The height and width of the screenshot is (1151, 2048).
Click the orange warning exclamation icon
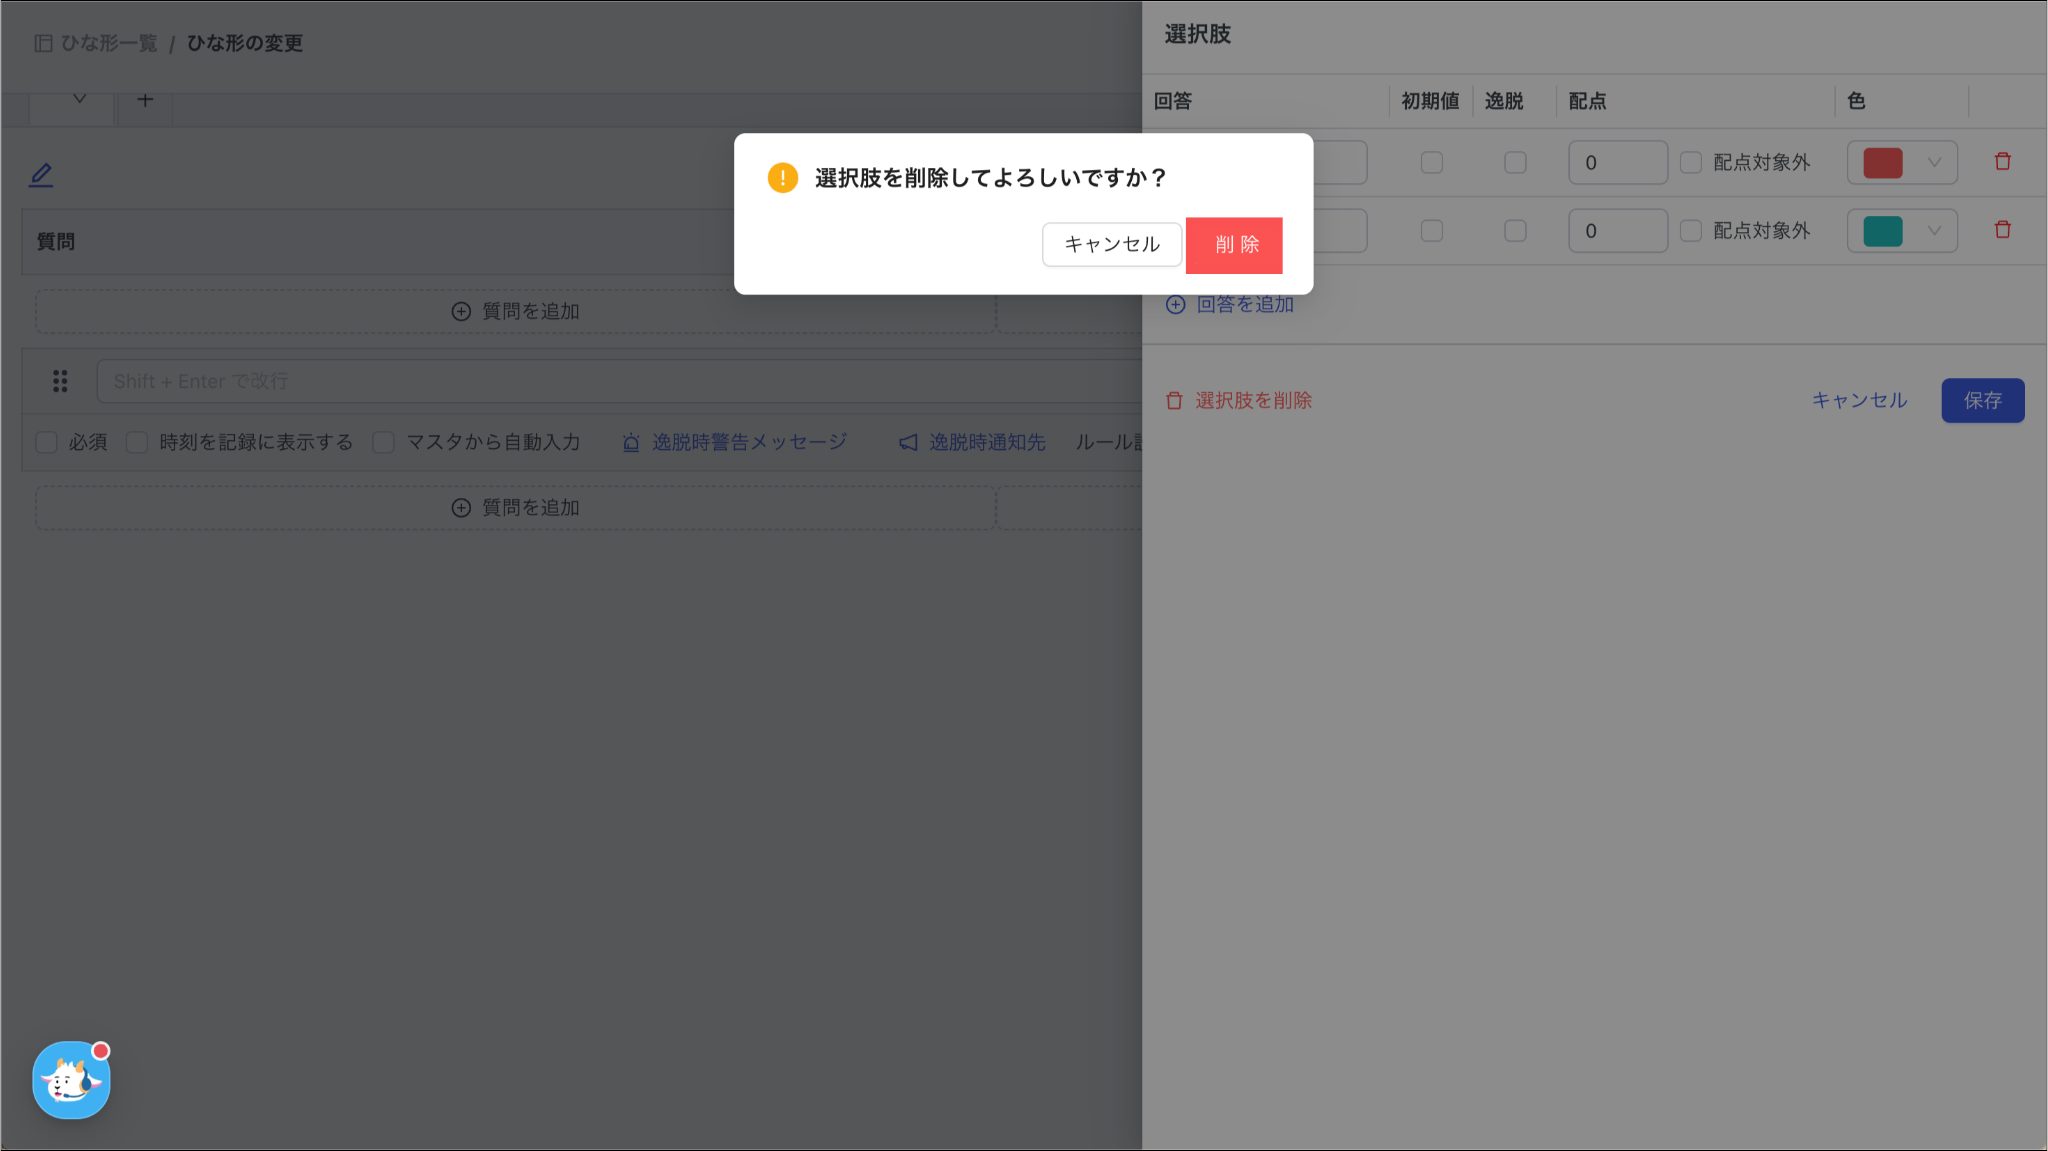tap(782, 178)
